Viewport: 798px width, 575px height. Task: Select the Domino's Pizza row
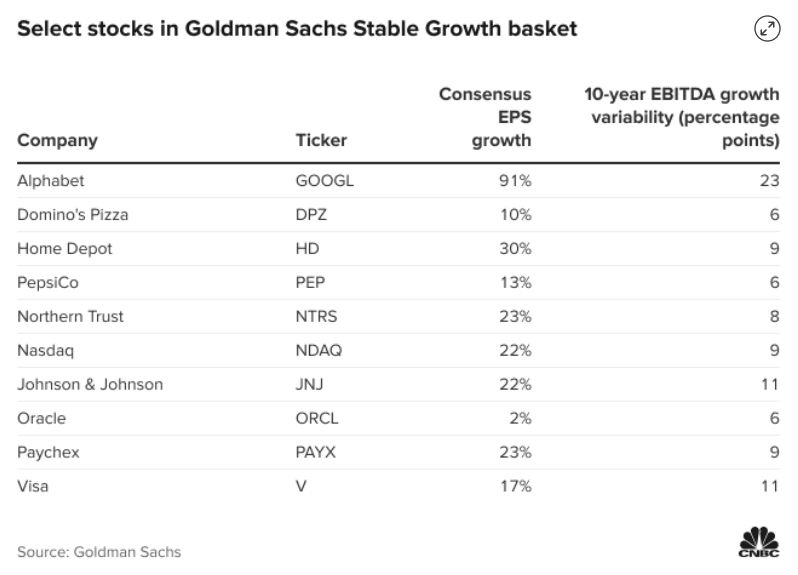(73, 215)
